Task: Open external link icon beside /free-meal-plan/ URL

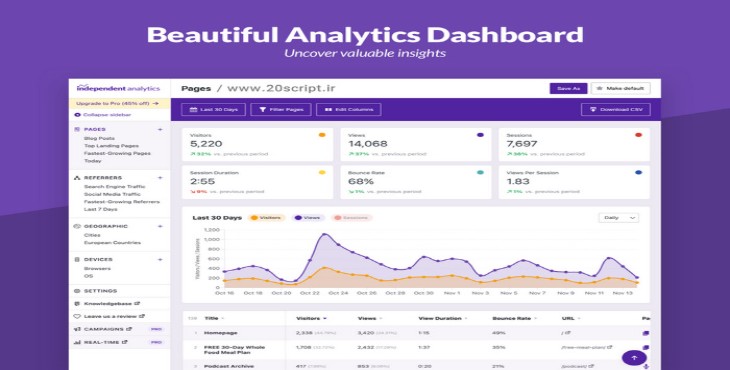Action: coord(609,347)
